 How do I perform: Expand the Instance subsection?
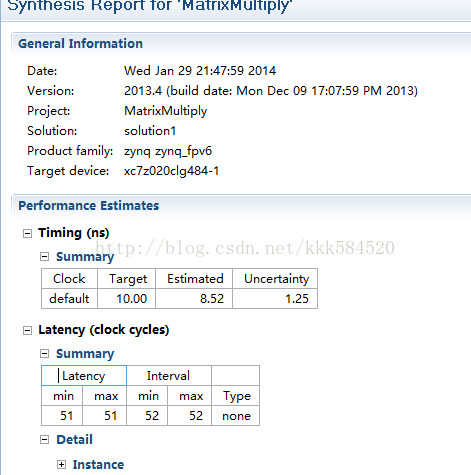click(x=61, y=465)
